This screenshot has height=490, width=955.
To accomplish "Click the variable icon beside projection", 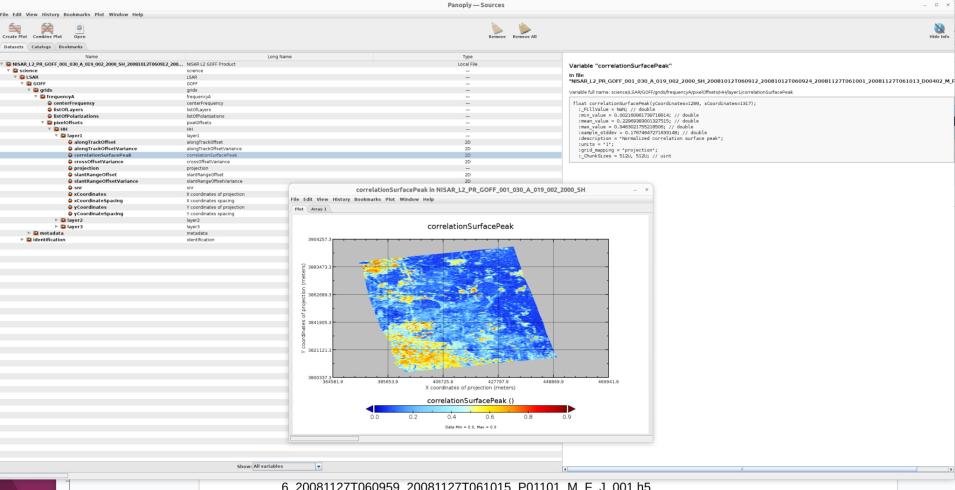I will point(71,168).
